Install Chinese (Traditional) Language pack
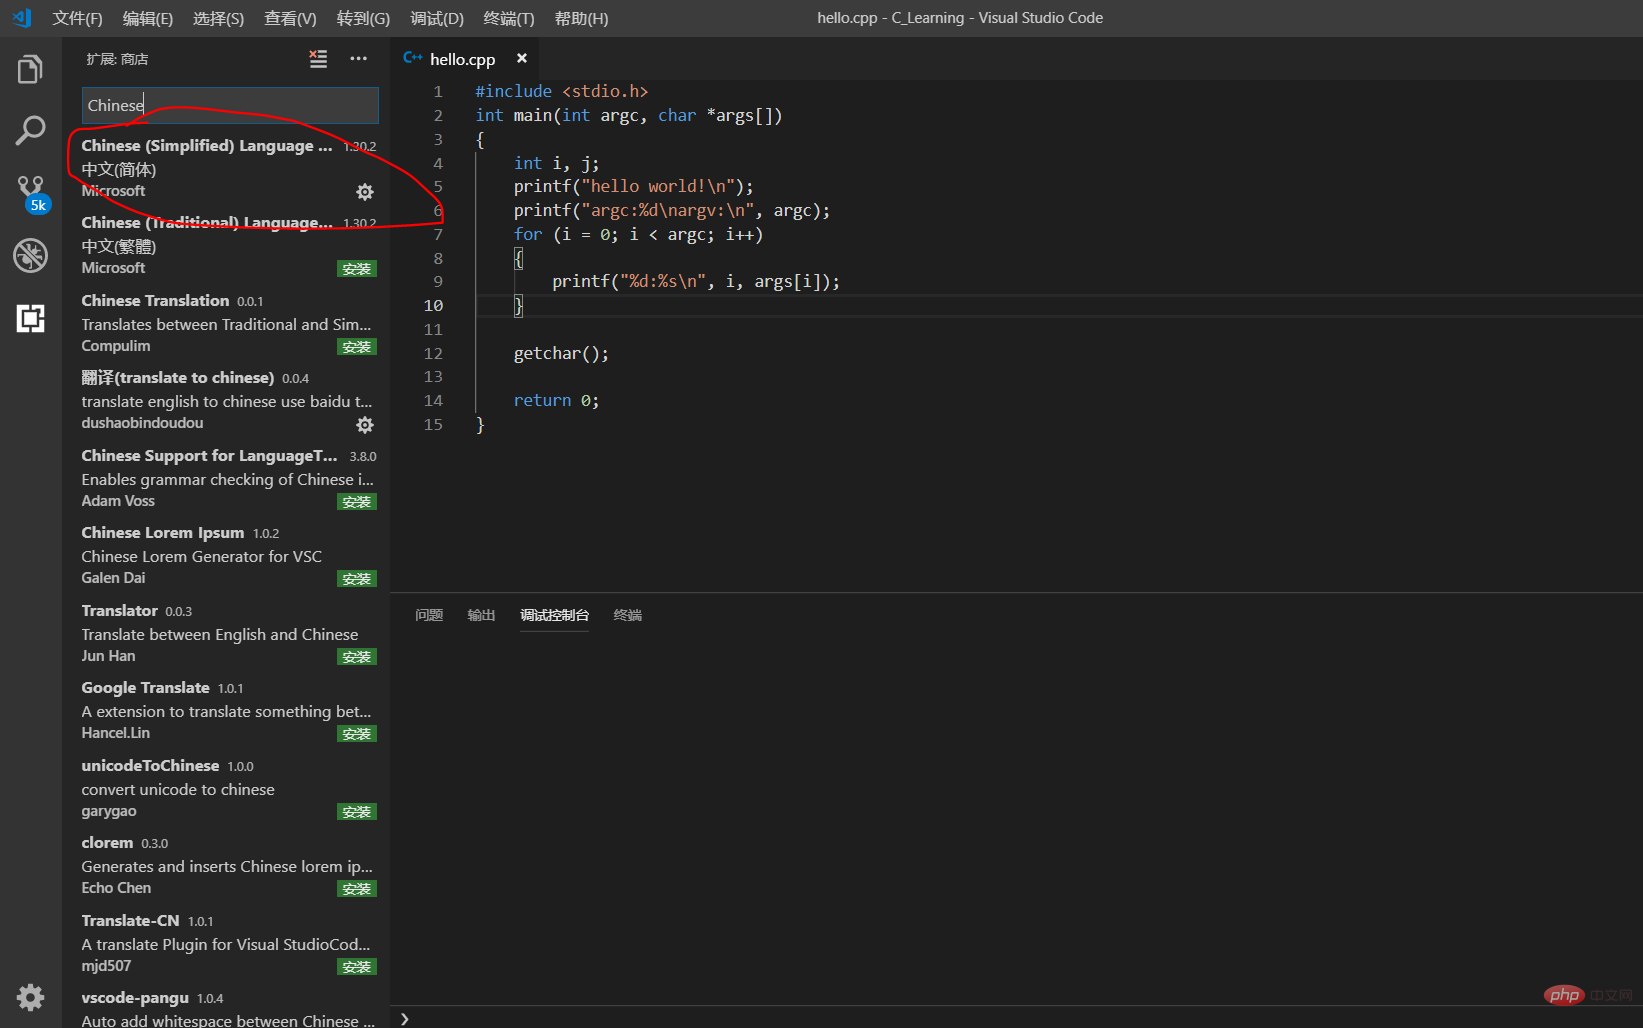Viewport: 1643px width, 1028px height. point(357,269)
